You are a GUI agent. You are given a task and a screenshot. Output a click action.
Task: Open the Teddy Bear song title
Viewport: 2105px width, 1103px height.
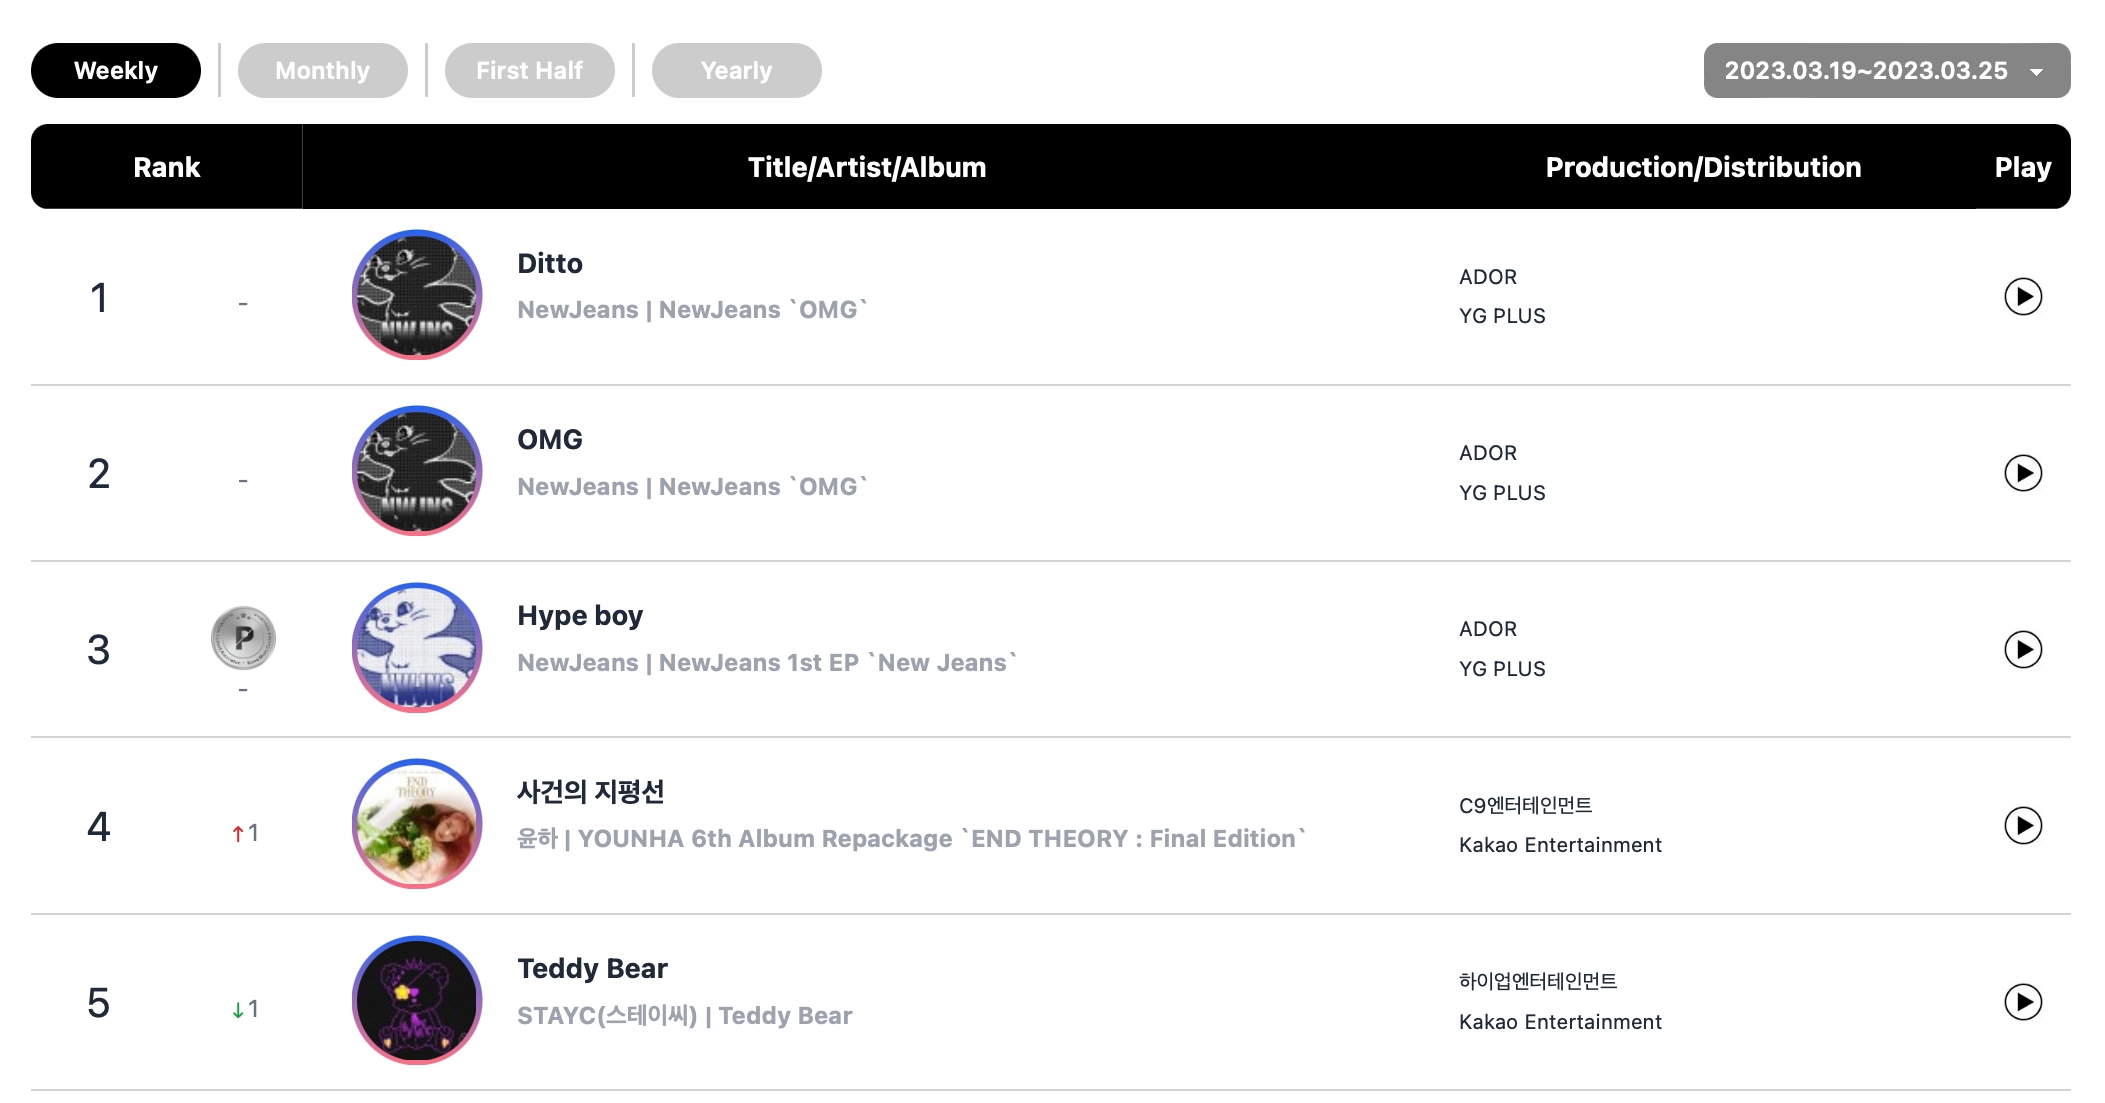point(592,968)
